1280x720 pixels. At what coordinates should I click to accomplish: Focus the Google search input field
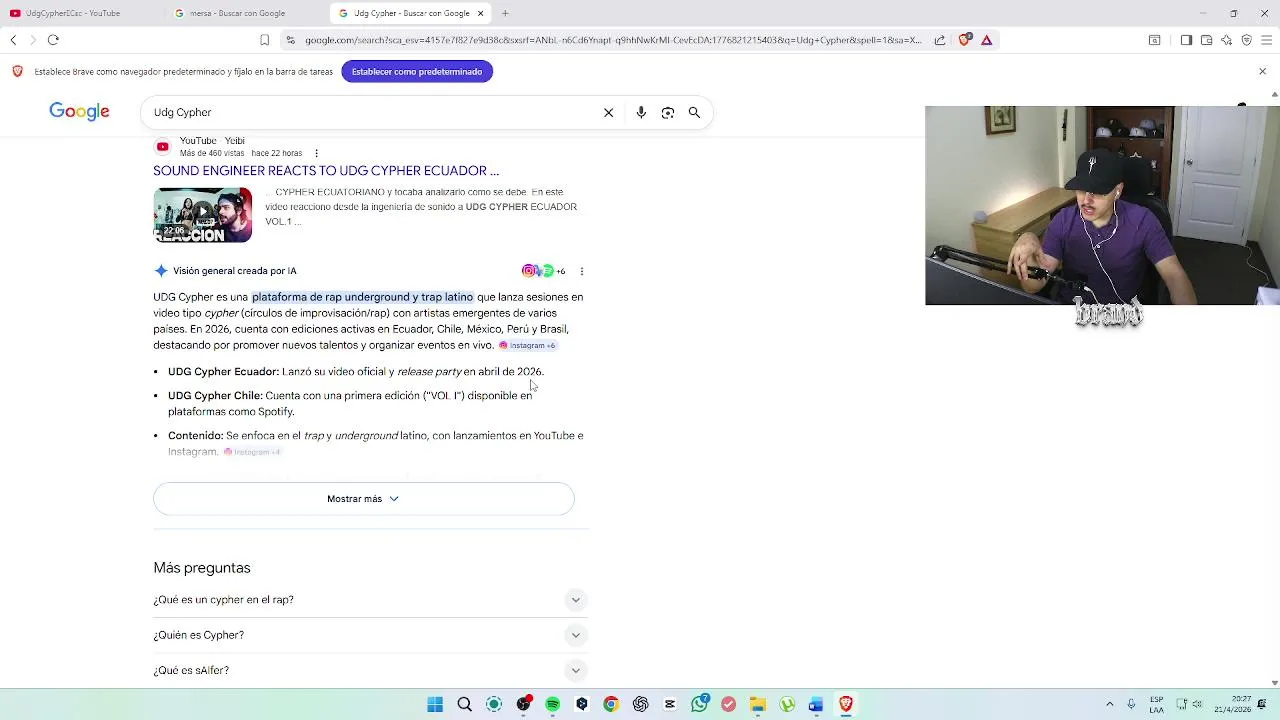point(370,113)
